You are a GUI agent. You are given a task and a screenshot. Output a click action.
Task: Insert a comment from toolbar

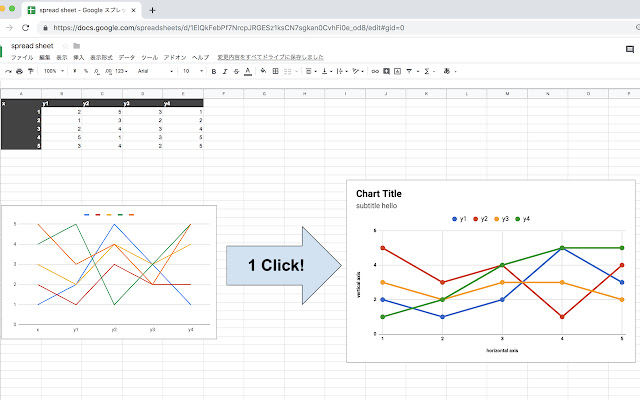(x=386, y=71)
